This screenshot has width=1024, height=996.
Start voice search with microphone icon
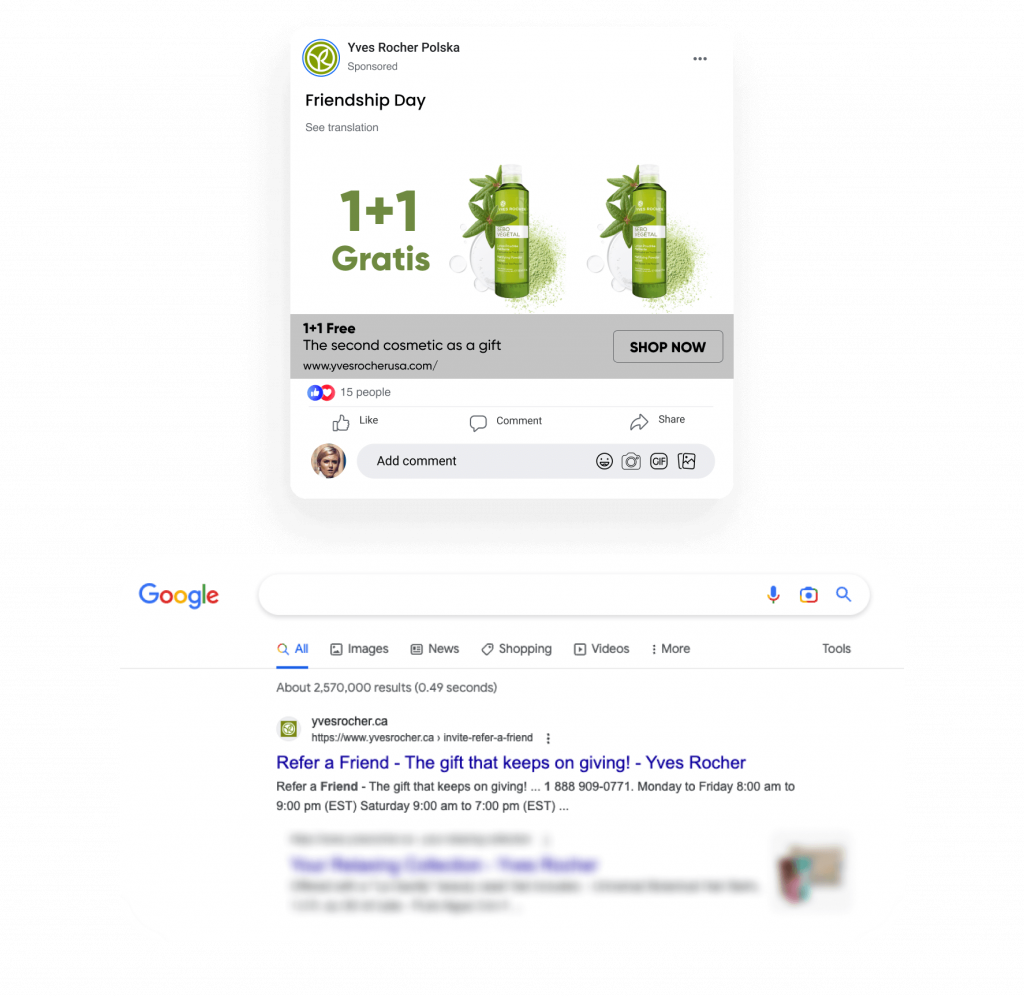773,594
